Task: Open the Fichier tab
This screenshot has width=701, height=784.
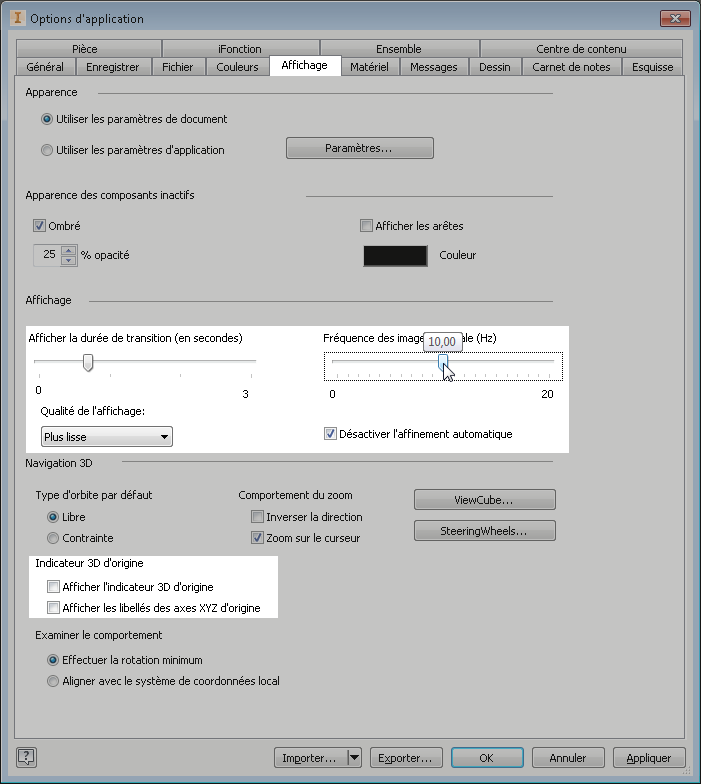Action: (x=178, y=66)
